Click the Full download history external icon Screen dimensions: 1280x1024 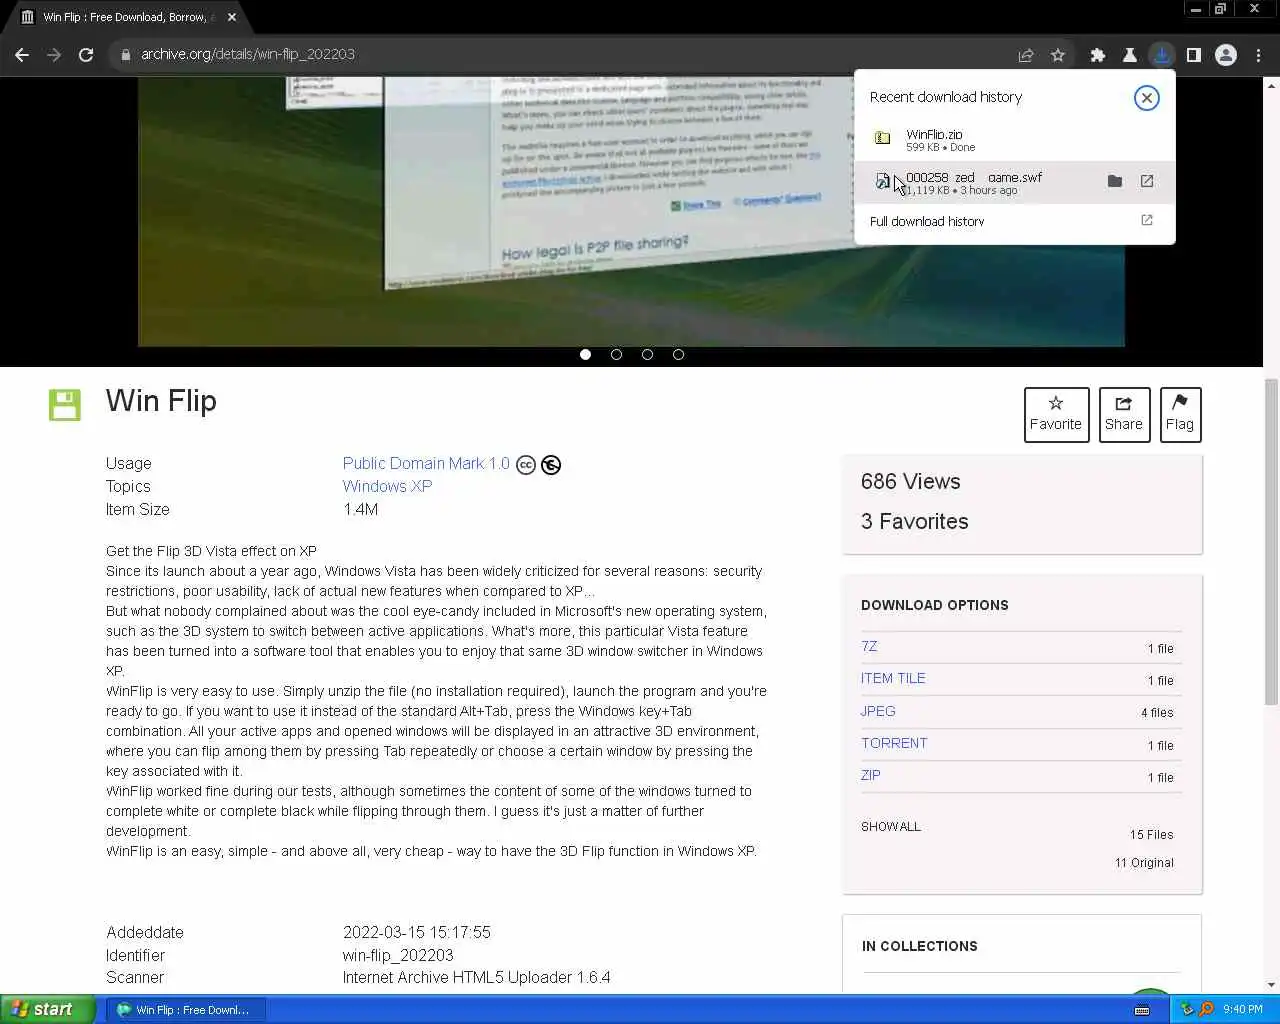(x=1147, y=220)
